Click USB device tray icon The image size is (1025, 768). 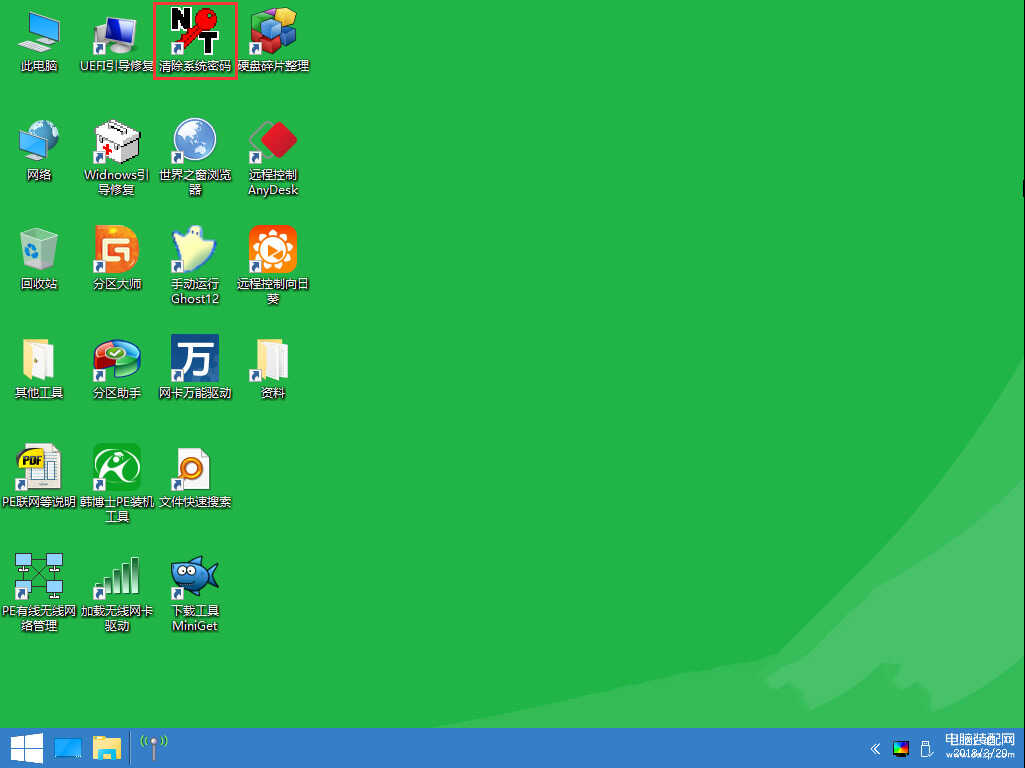coord(926,749)
